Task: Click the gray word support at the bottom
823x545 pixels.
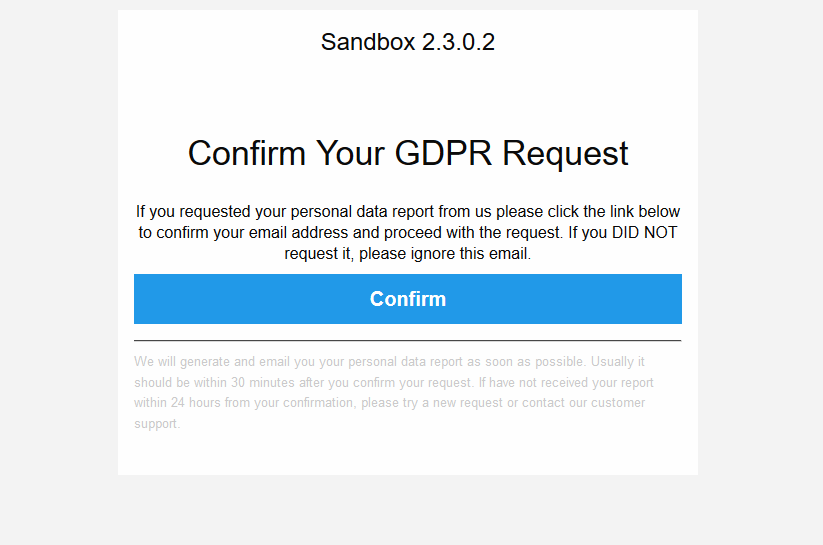Action: [x=157, y=424]
